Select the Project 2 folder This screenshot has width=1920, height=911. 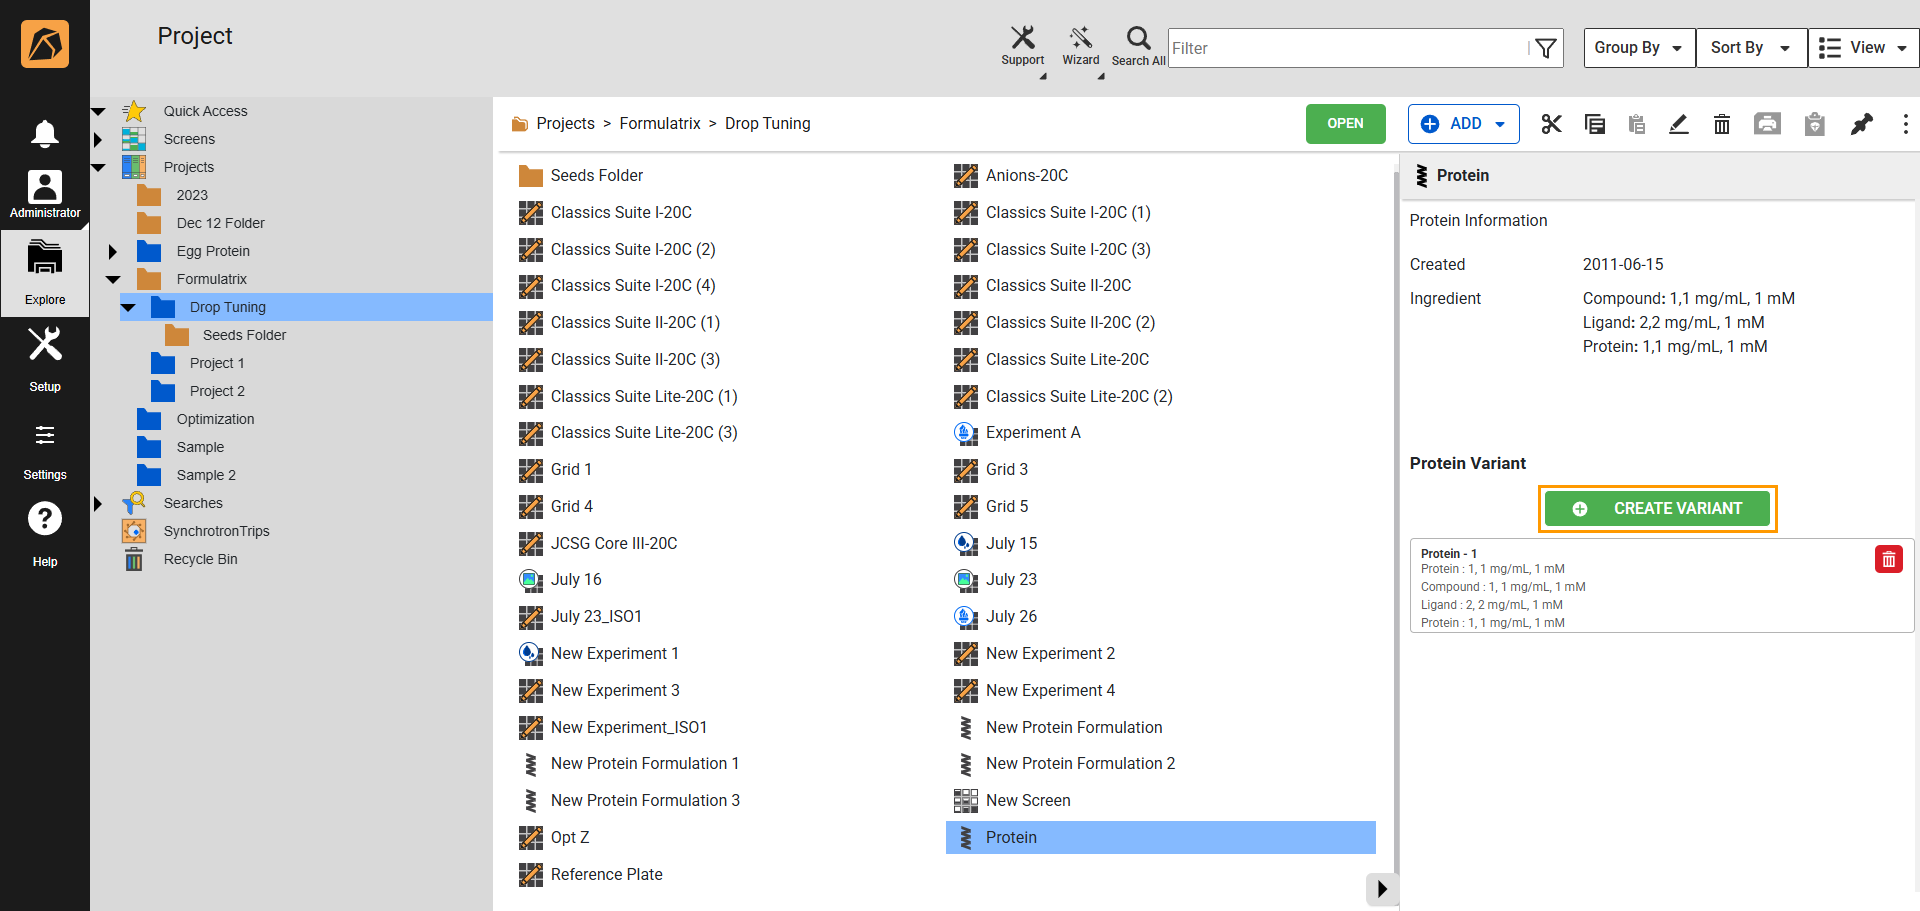point(217,391)
